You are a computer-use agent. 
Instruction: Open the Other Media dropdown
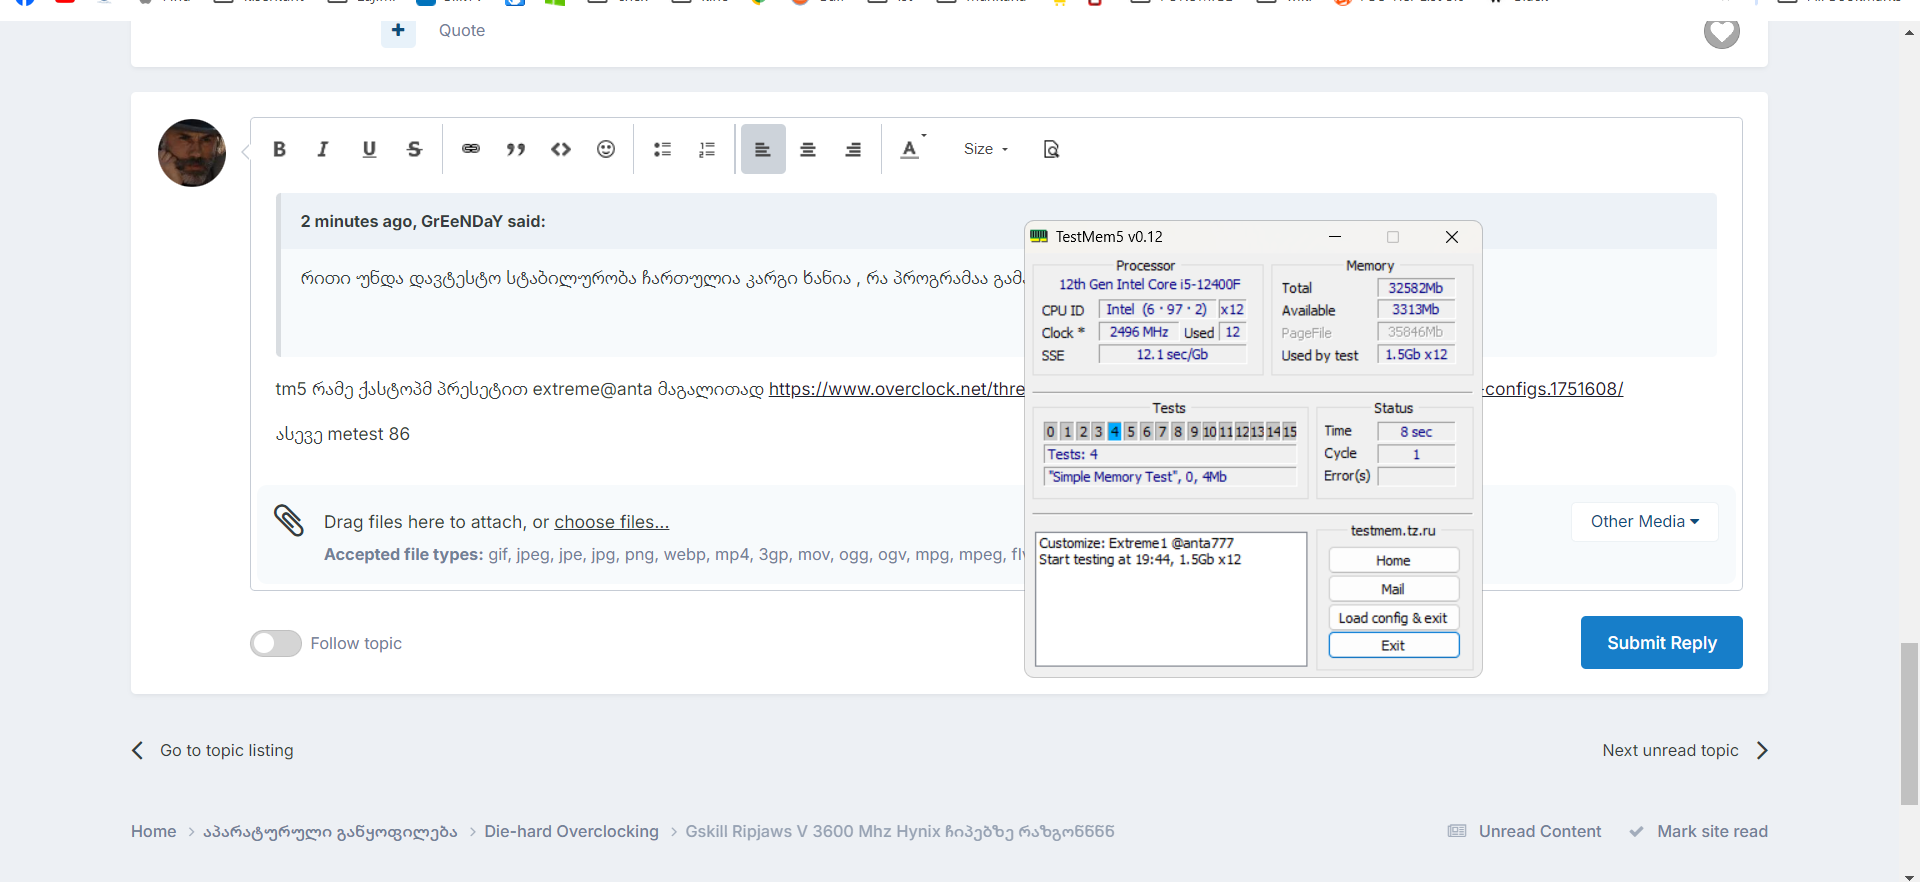point(1645,522)
